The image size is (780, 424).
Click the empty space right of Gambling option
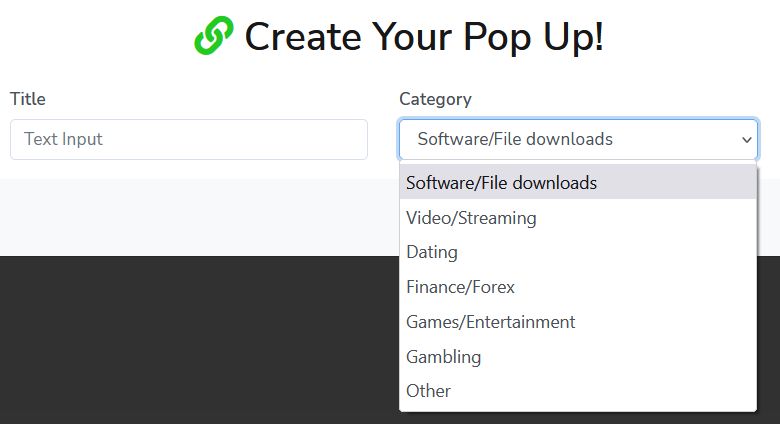(x=640, y=356)
